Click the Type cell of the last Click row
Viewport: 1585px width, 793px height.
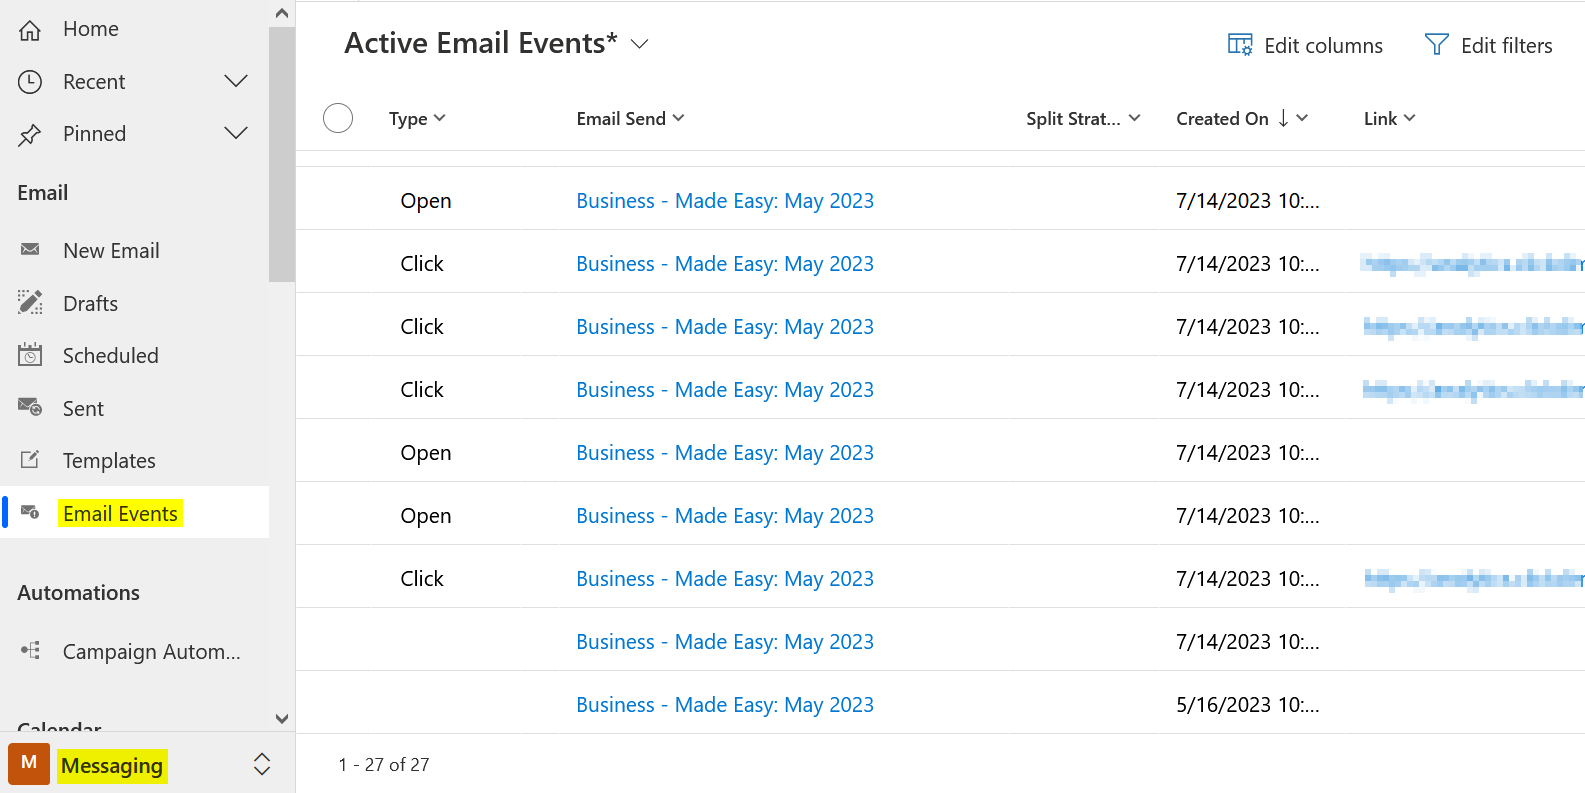coord(422,579)
